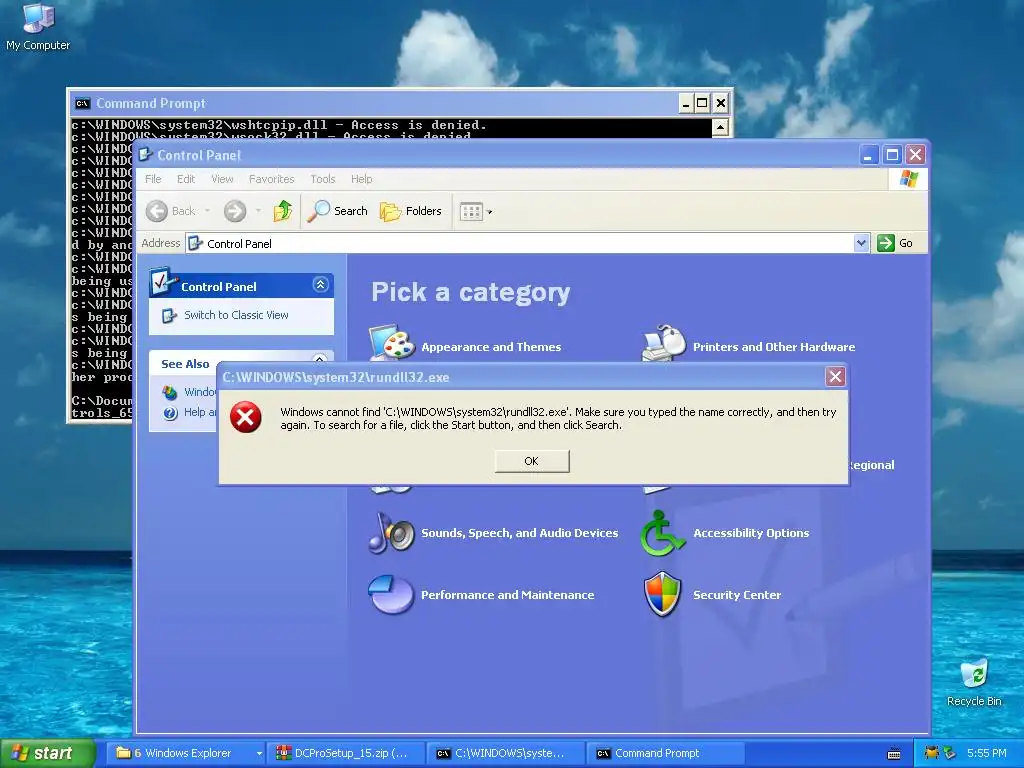Click the Windows logo in Control Panel menu bar

pyautogui.click(x=908, y=179)
